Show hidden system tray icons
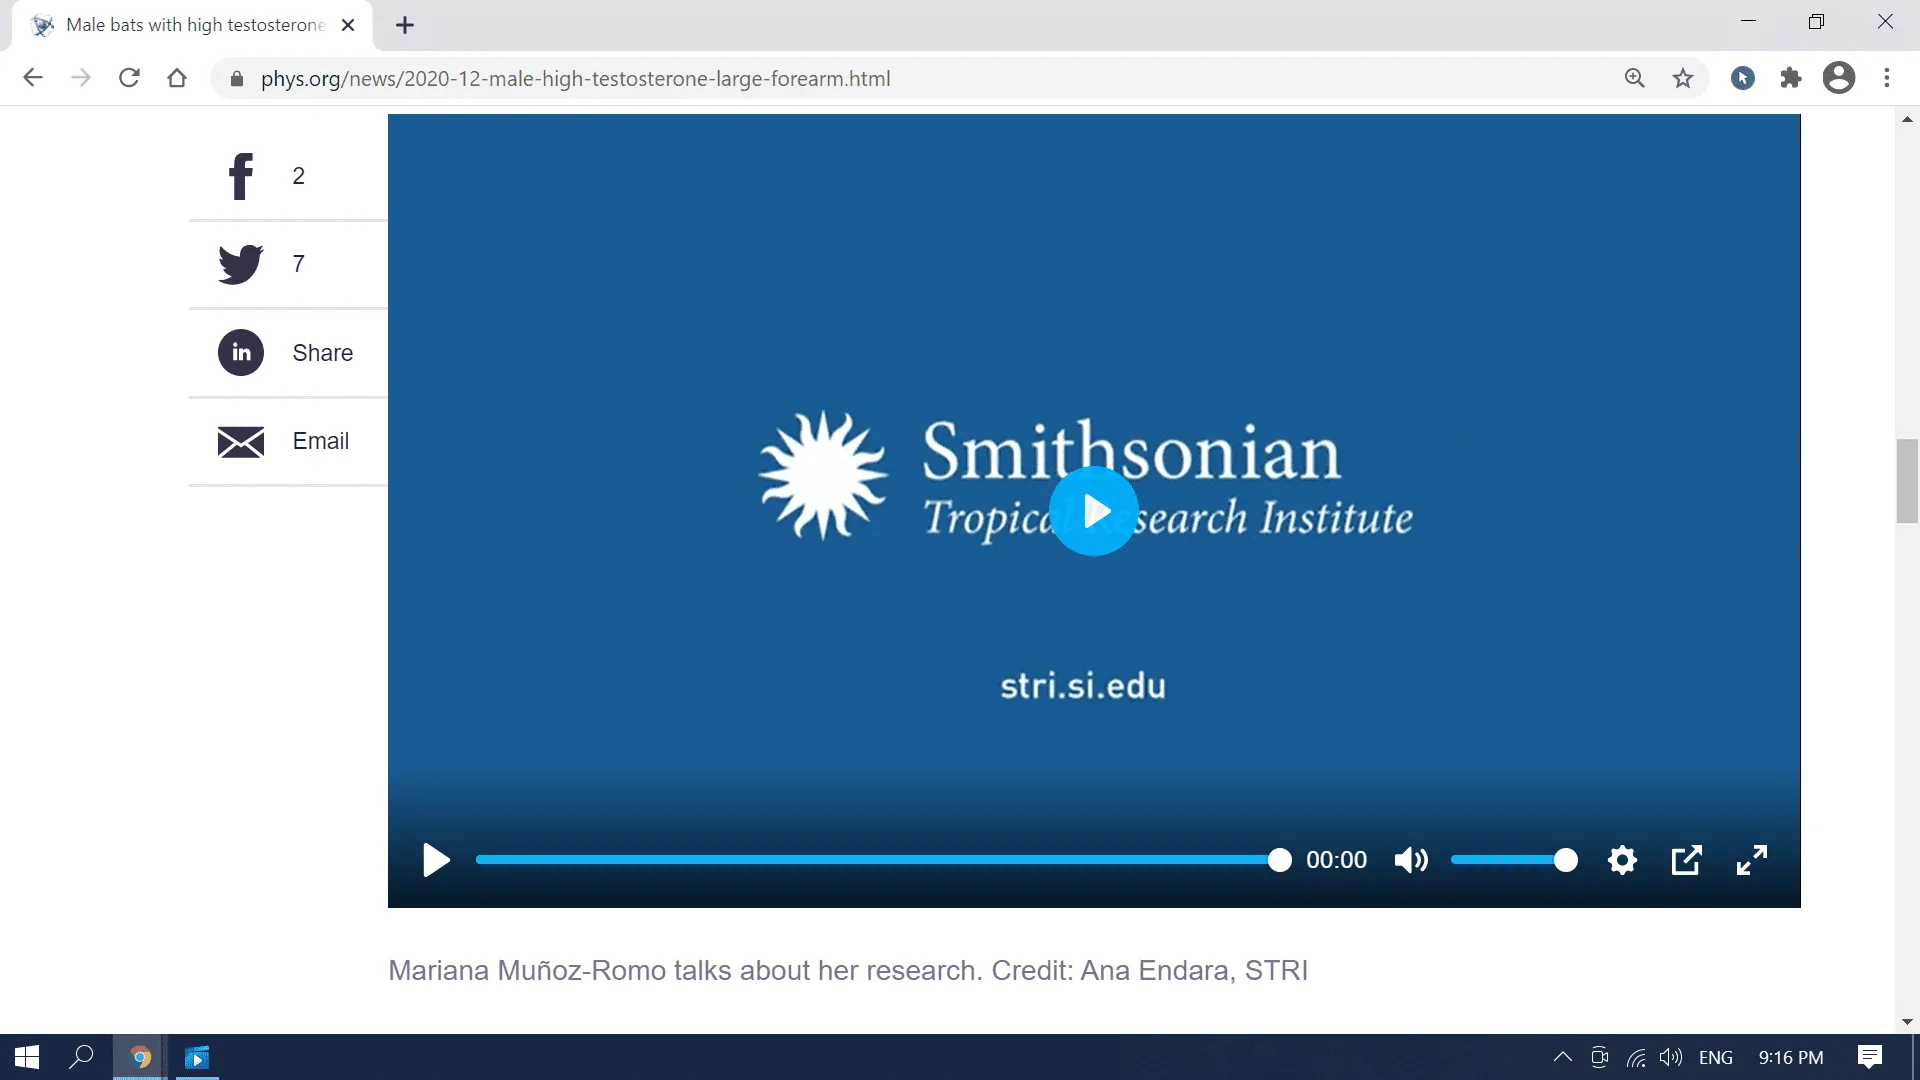 coord(1562,1057)
